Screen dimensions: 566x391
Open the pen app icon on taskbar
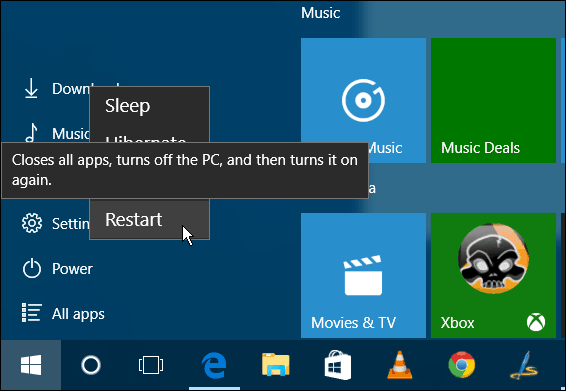(x=524, y=365)
